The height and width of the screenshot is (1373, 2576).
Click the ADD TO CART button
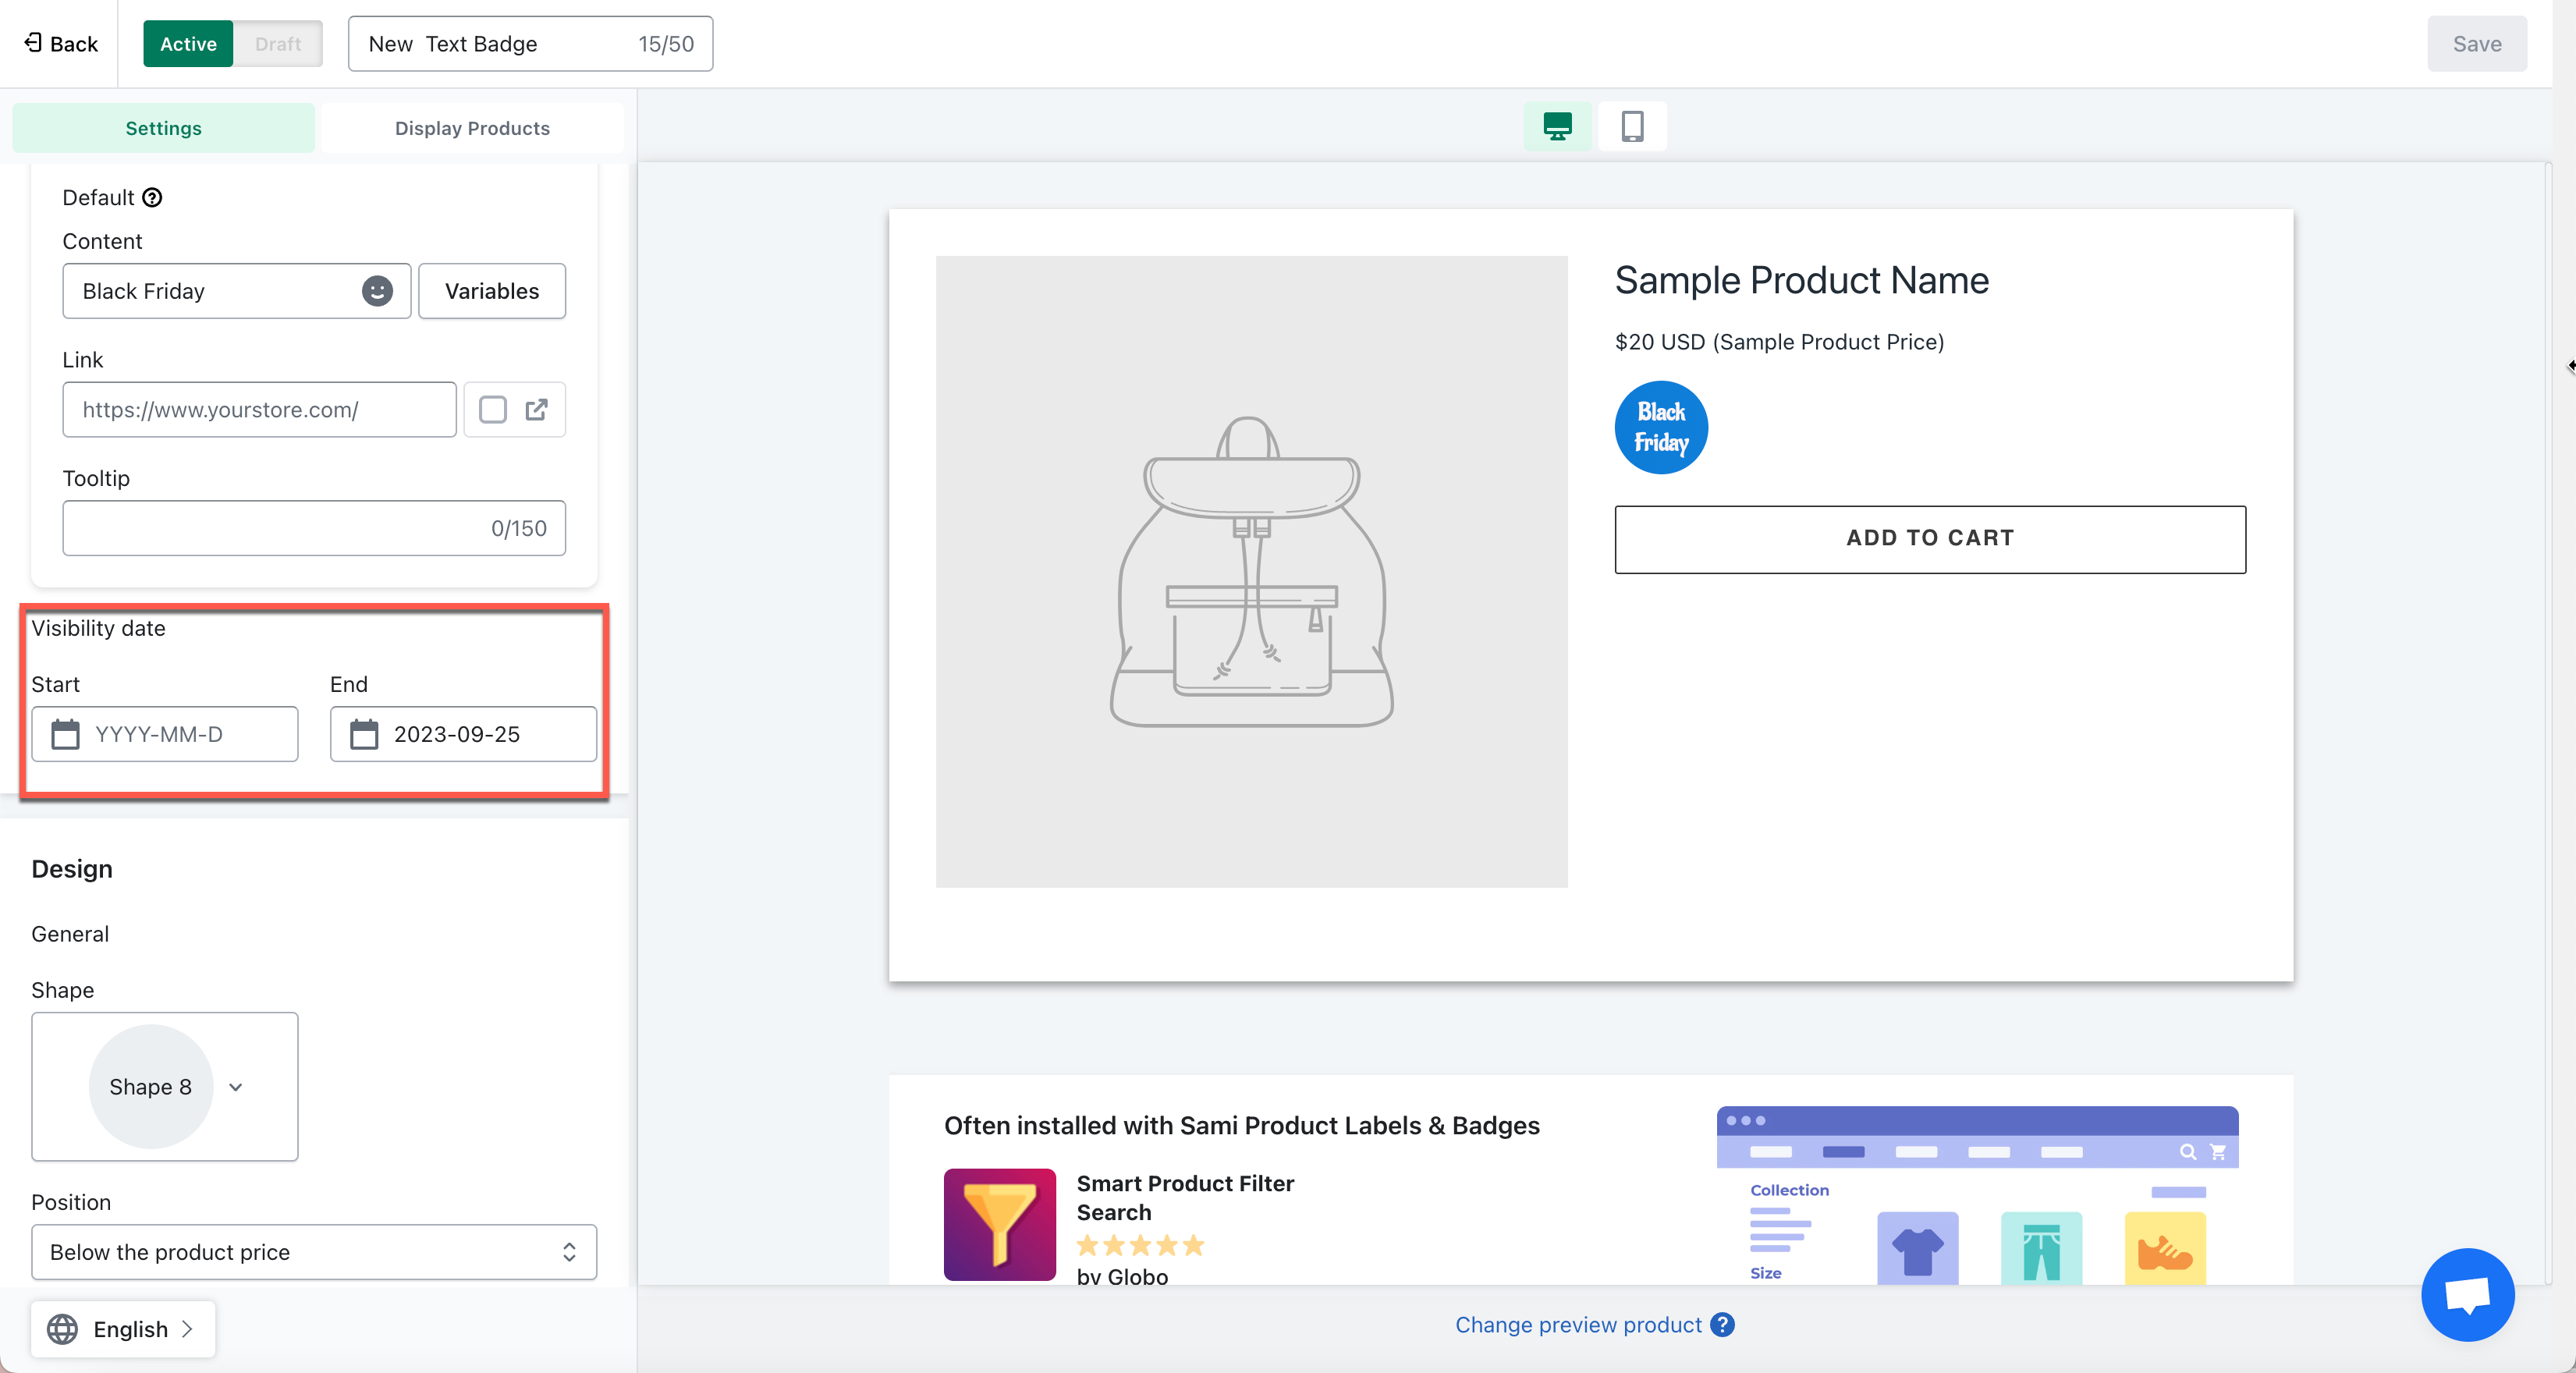(x=1930, y=539)
